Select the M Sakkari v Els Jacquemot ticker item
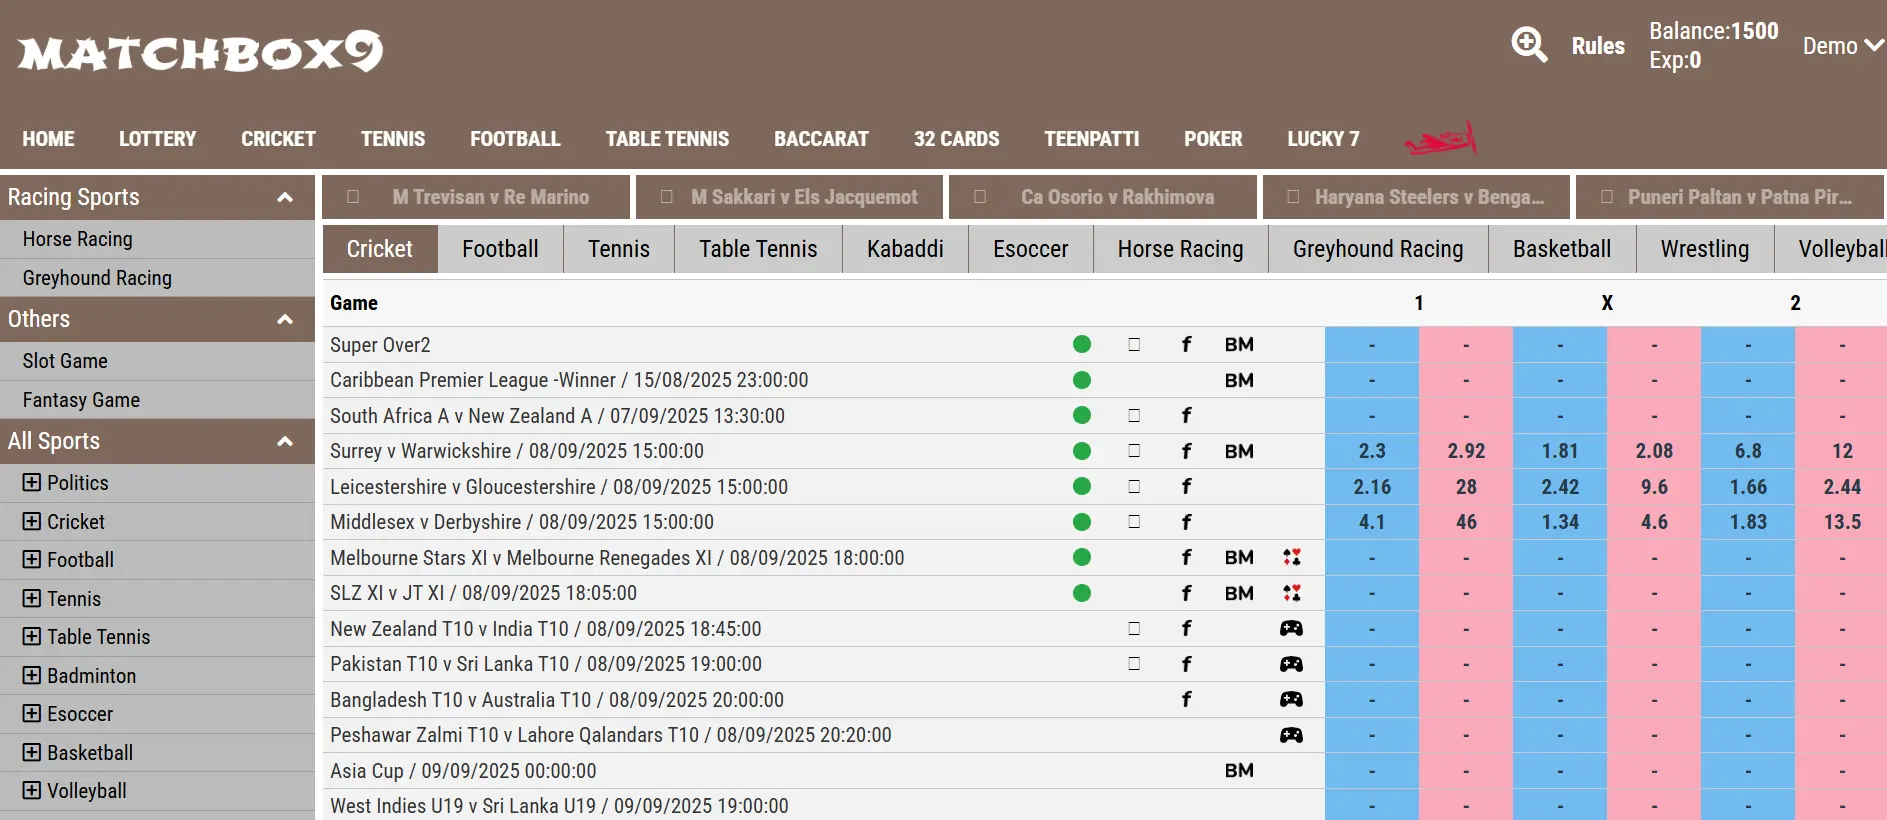Image resolution: width=1887 pixels, height=820 pixels. click(x=803, y=197)
